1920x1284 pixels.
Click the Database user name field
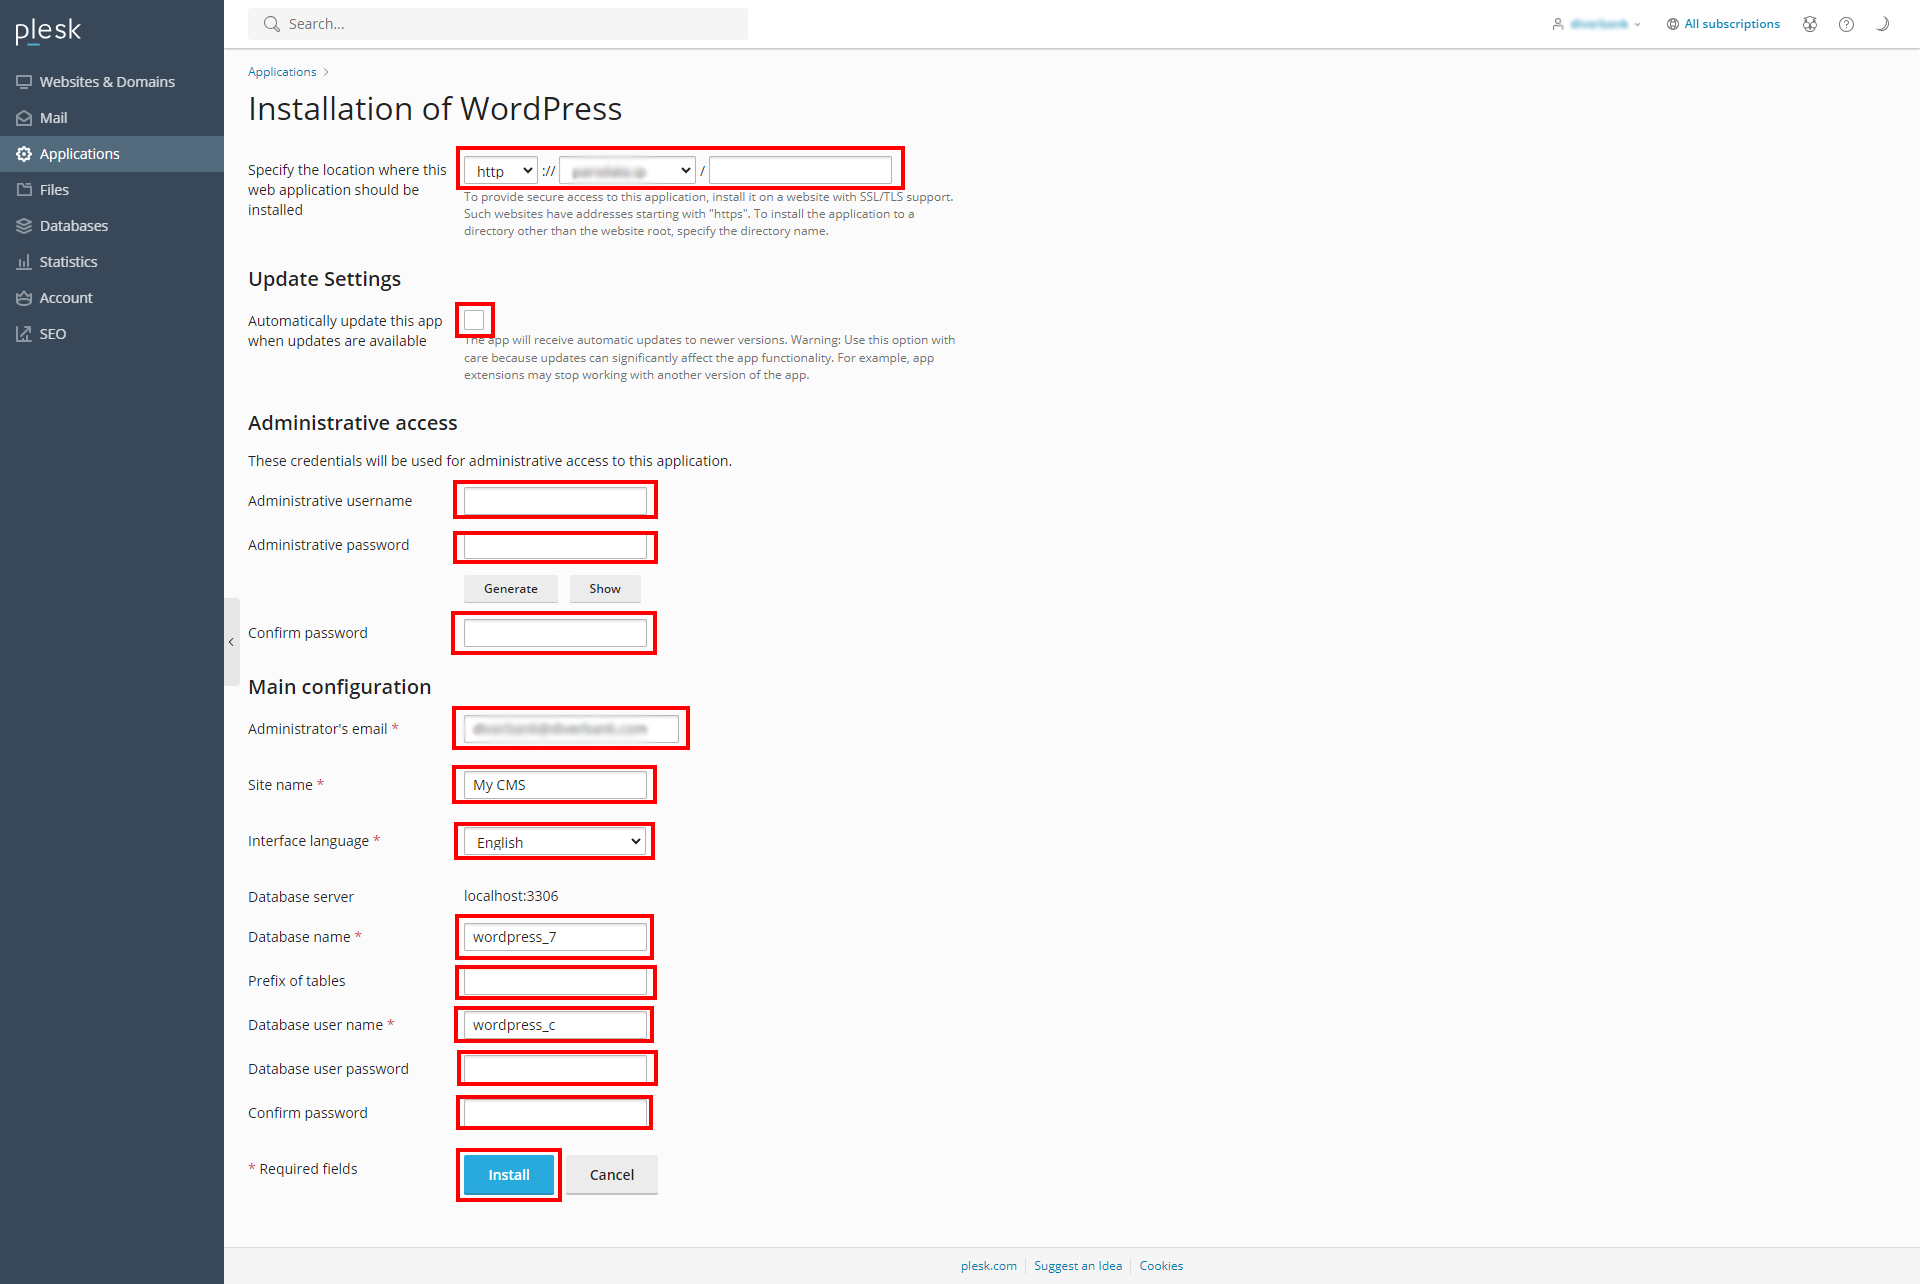click(x=555, y=1025)
